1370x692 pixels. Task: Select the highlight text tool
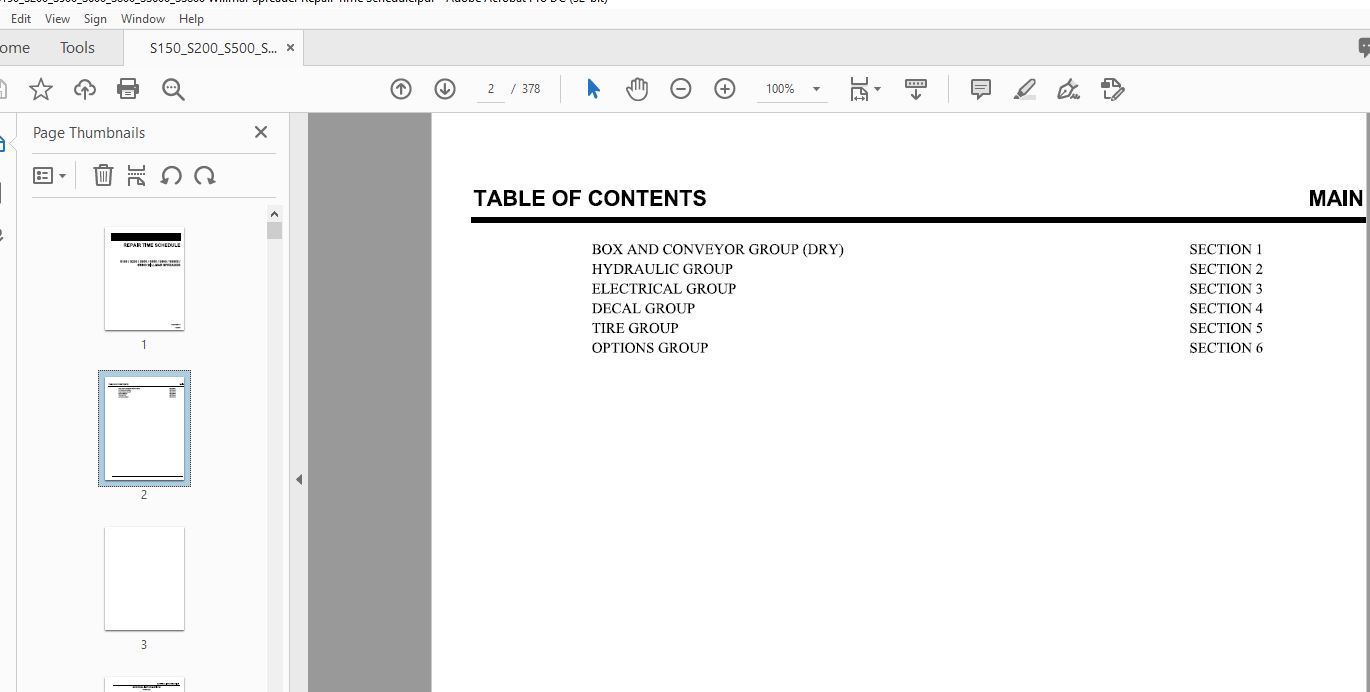(1025, 89)
